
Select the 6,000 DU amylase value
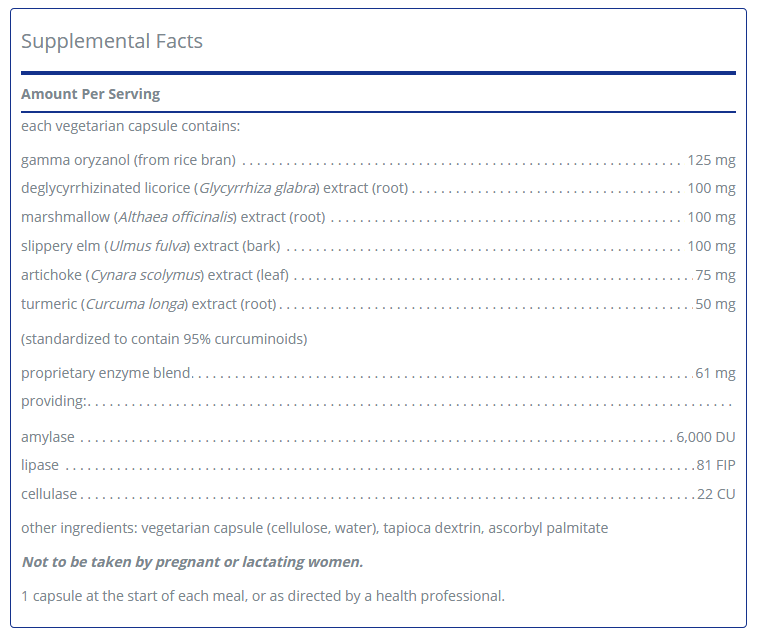(x=705, y=437)
